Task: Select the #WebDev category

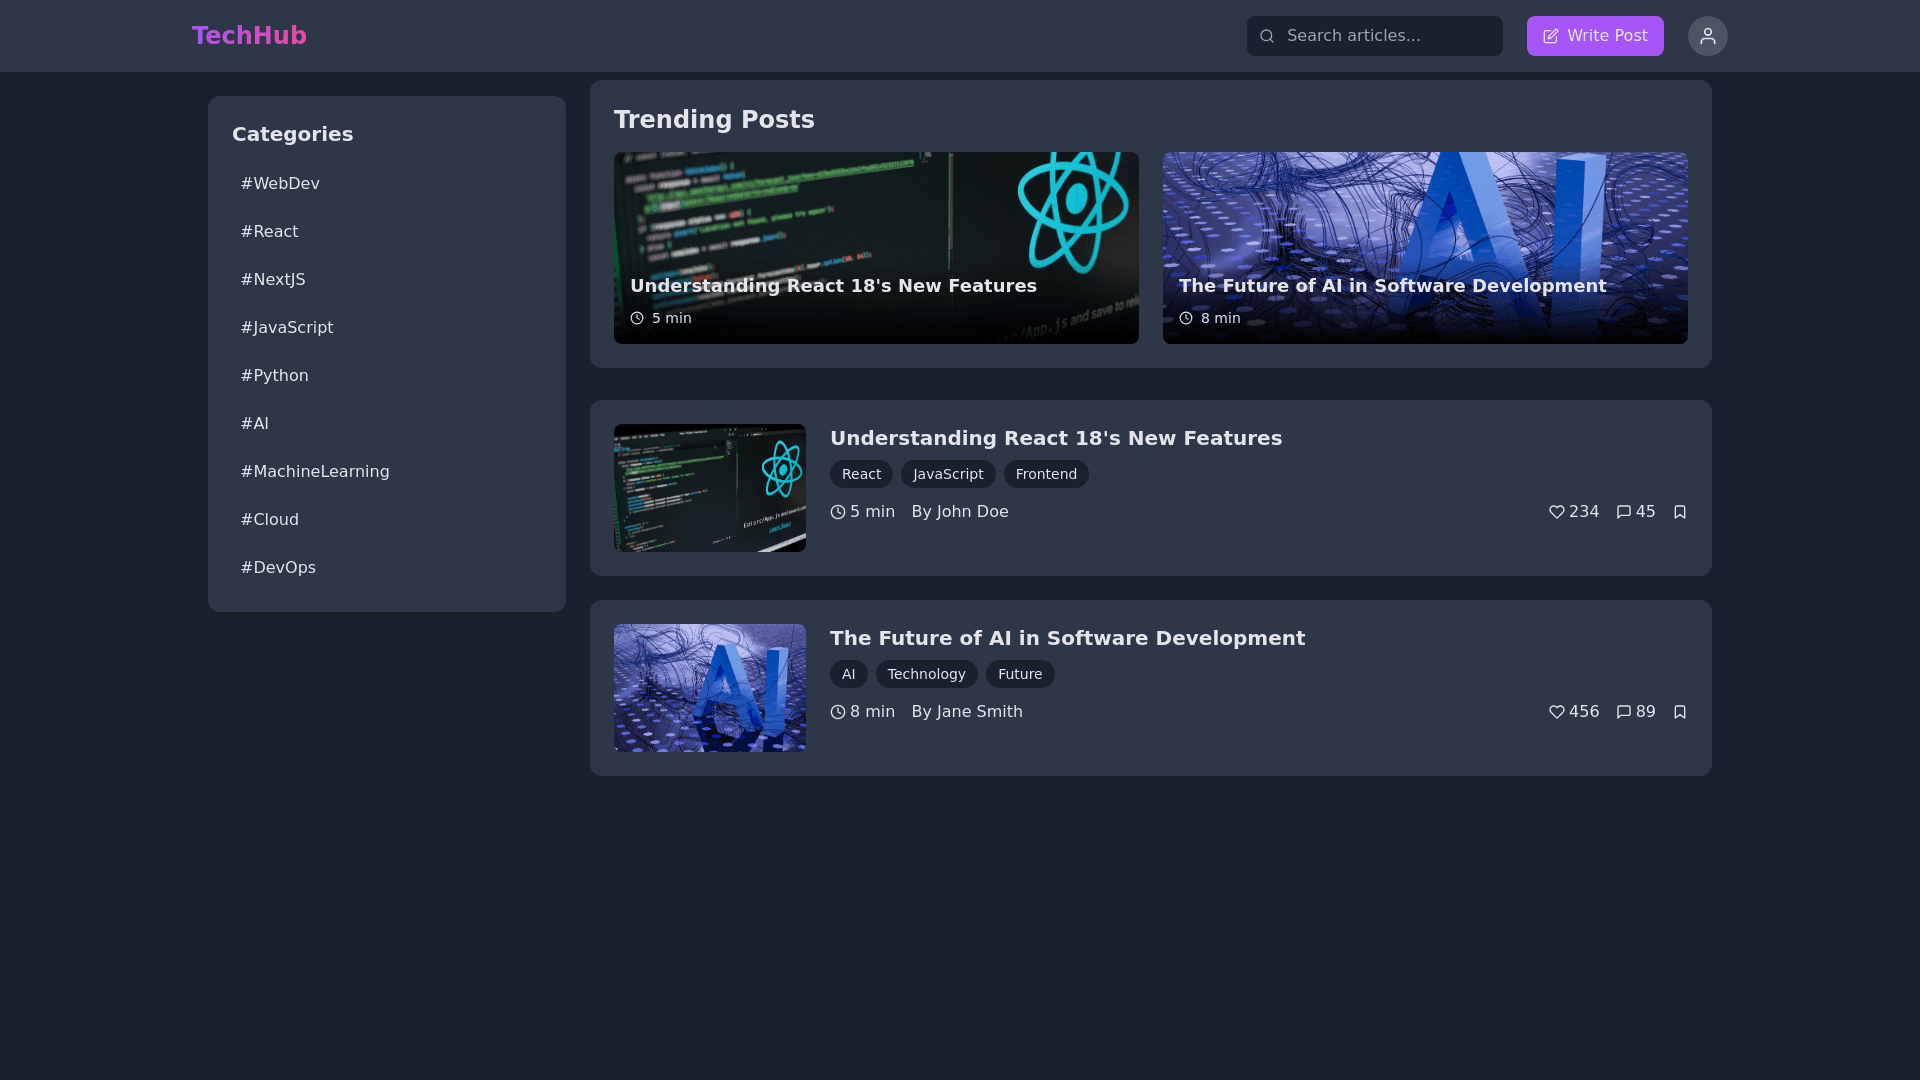Action: [x=280, y=184]
